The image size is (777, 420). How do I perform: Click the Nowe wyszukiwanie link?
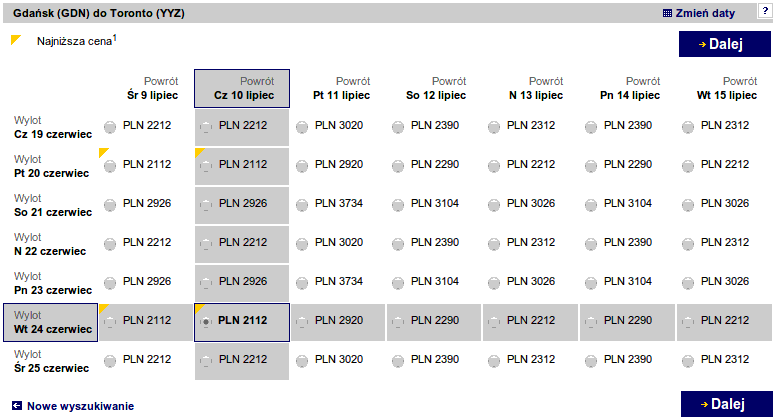[x=80, y=406]
